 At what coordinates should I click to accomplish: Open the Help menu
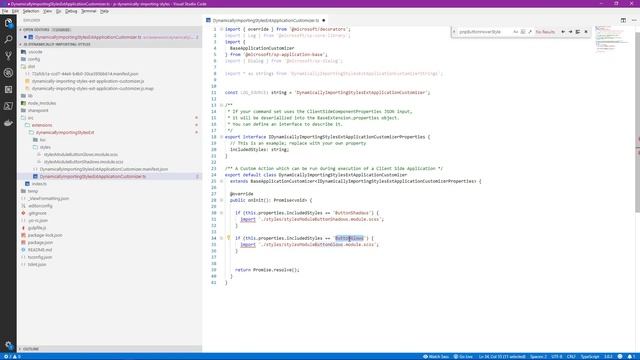[104, 11]
